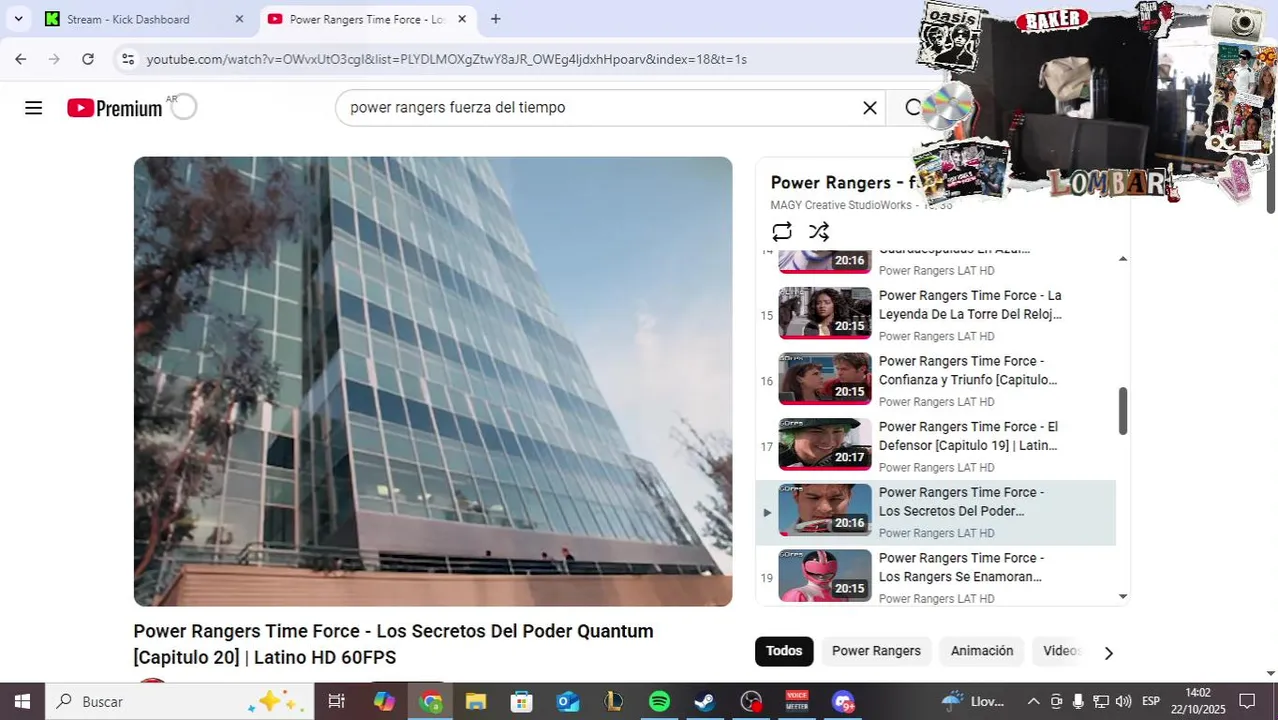
Task: Close the Power Rangers Time Force tab
Action: tap(462, 19)
